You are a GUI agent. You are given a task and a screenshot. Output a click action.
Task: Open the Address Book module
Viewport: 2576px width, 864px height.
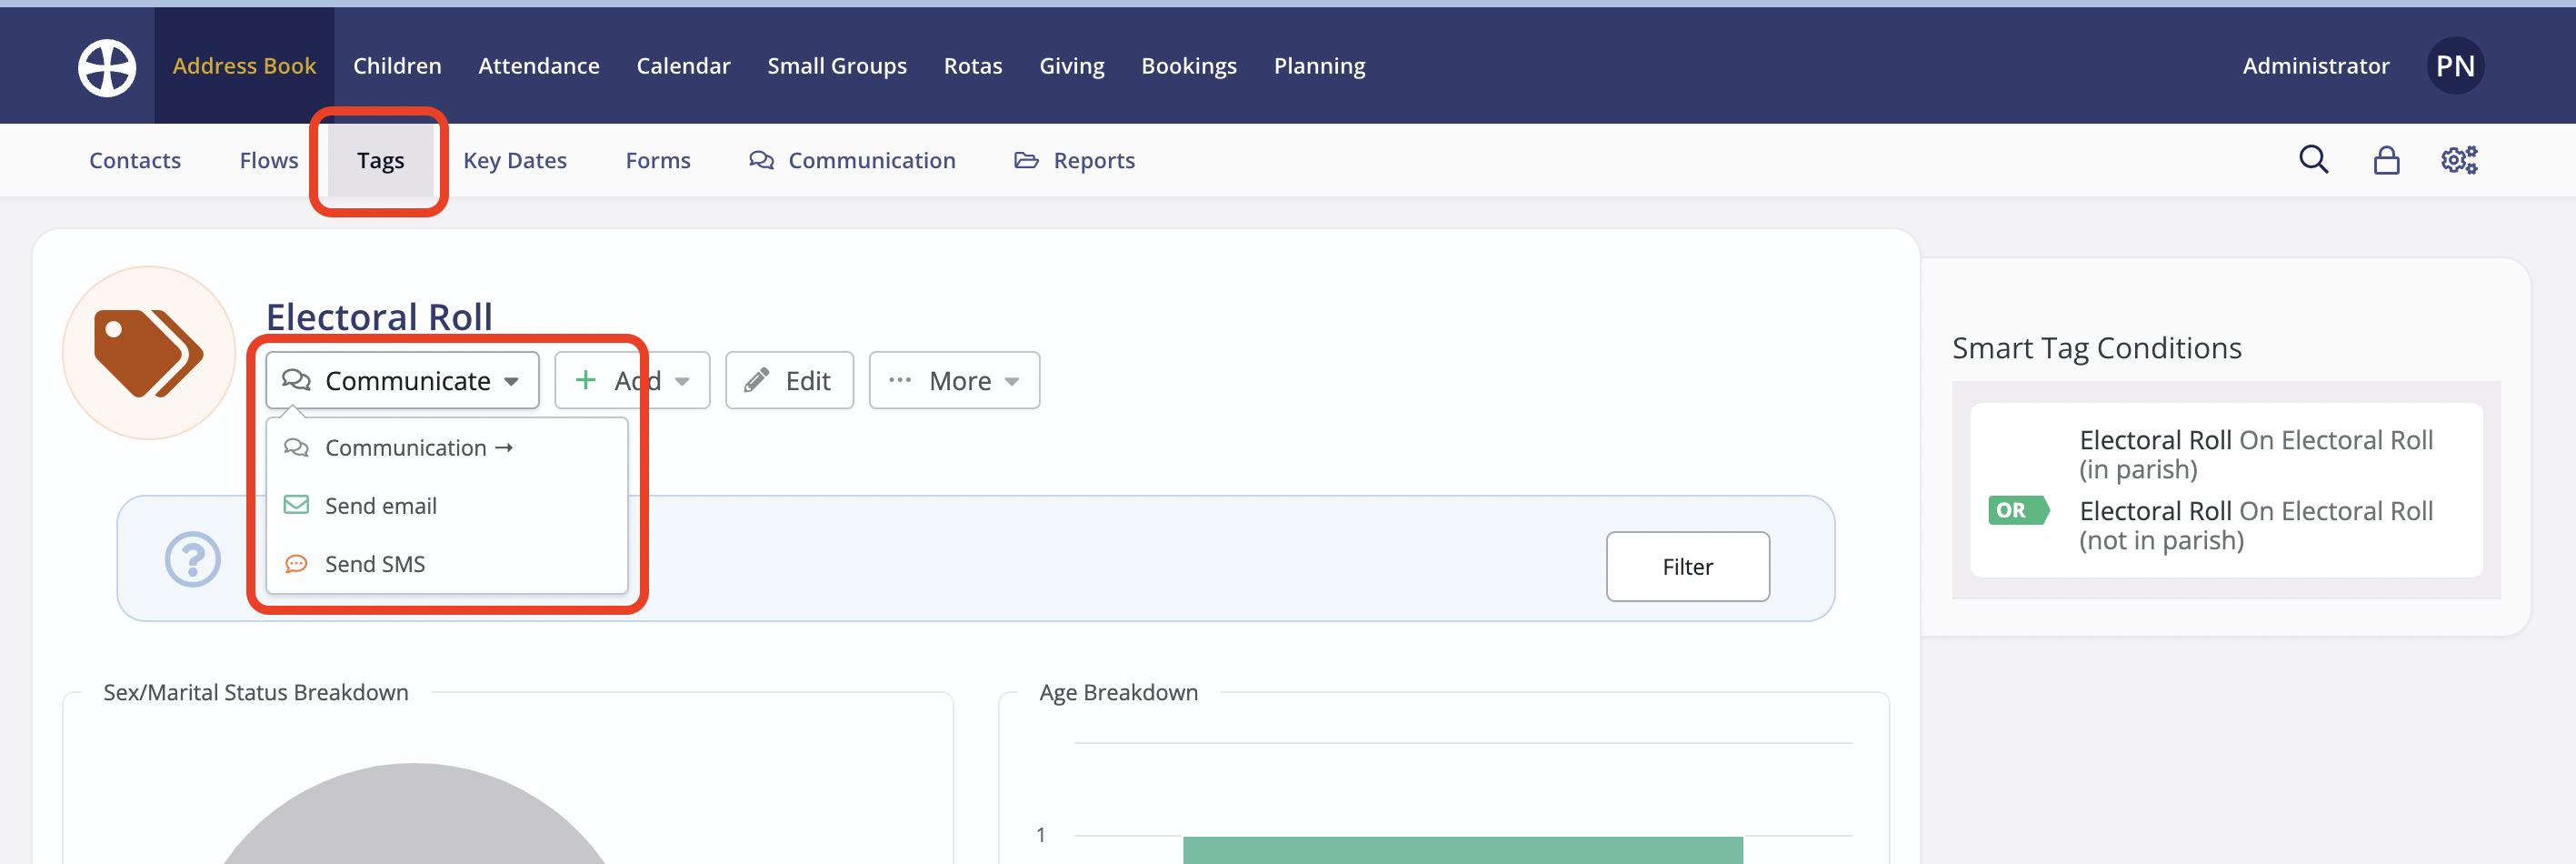[244, 66]
